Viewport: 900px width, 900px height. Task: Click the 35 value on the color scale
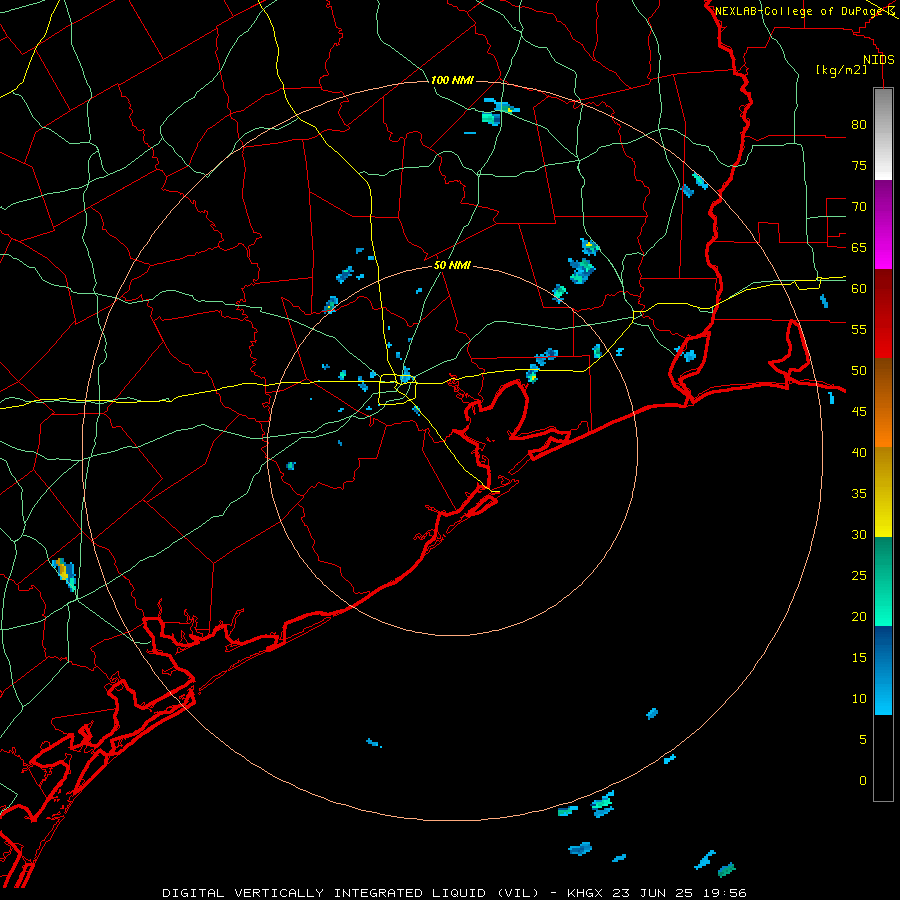(x=859, y=494)
